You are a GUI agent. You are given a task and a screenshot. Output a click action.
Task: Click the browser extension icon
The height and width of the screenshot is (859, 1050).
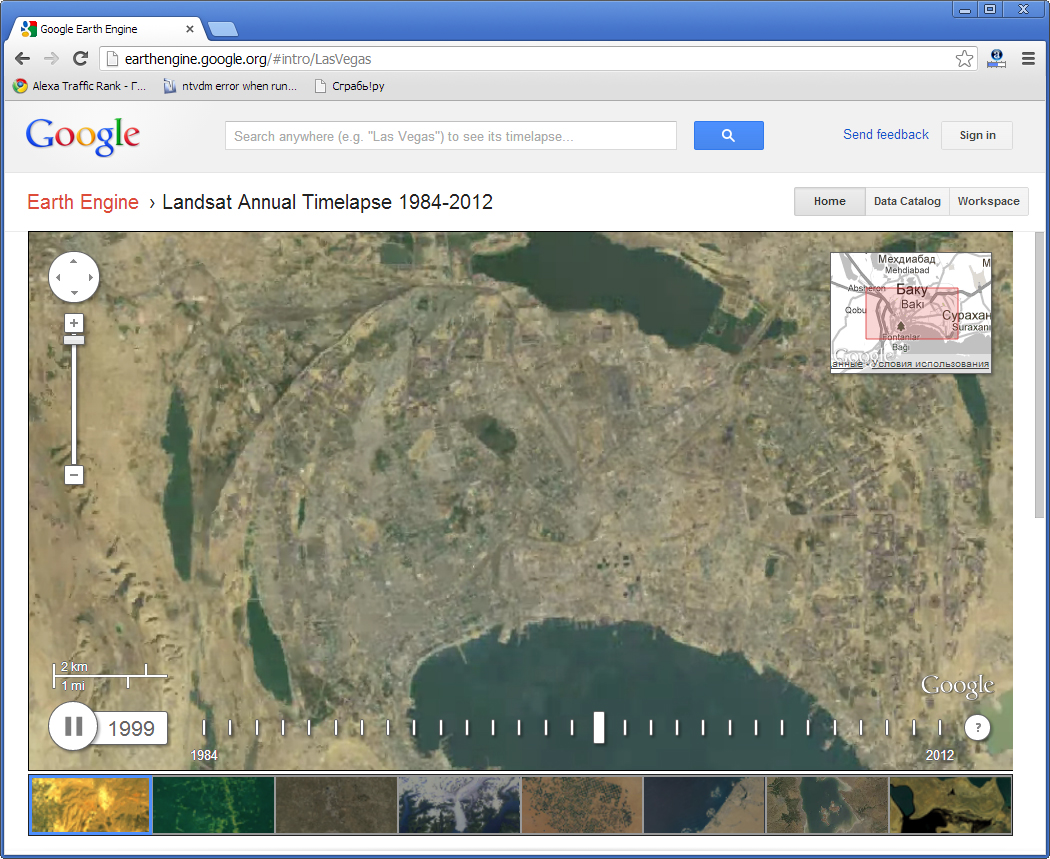tap(996, 59)
